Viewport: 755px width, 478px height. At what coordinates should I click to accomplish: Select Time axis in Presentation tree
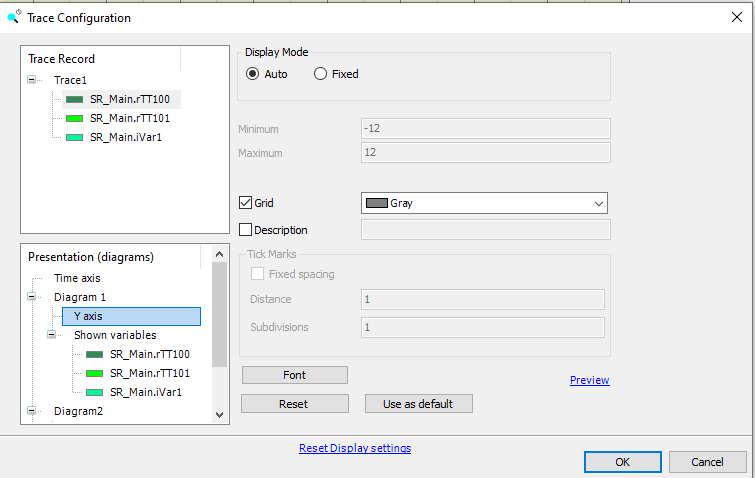(x=77, y=278)
